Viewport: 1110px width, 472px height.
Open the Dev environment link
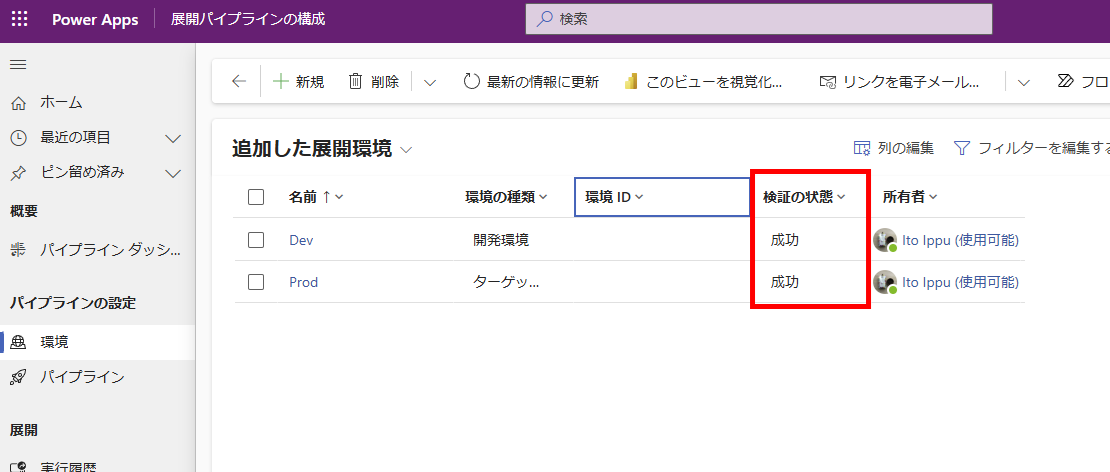[301, 240]
